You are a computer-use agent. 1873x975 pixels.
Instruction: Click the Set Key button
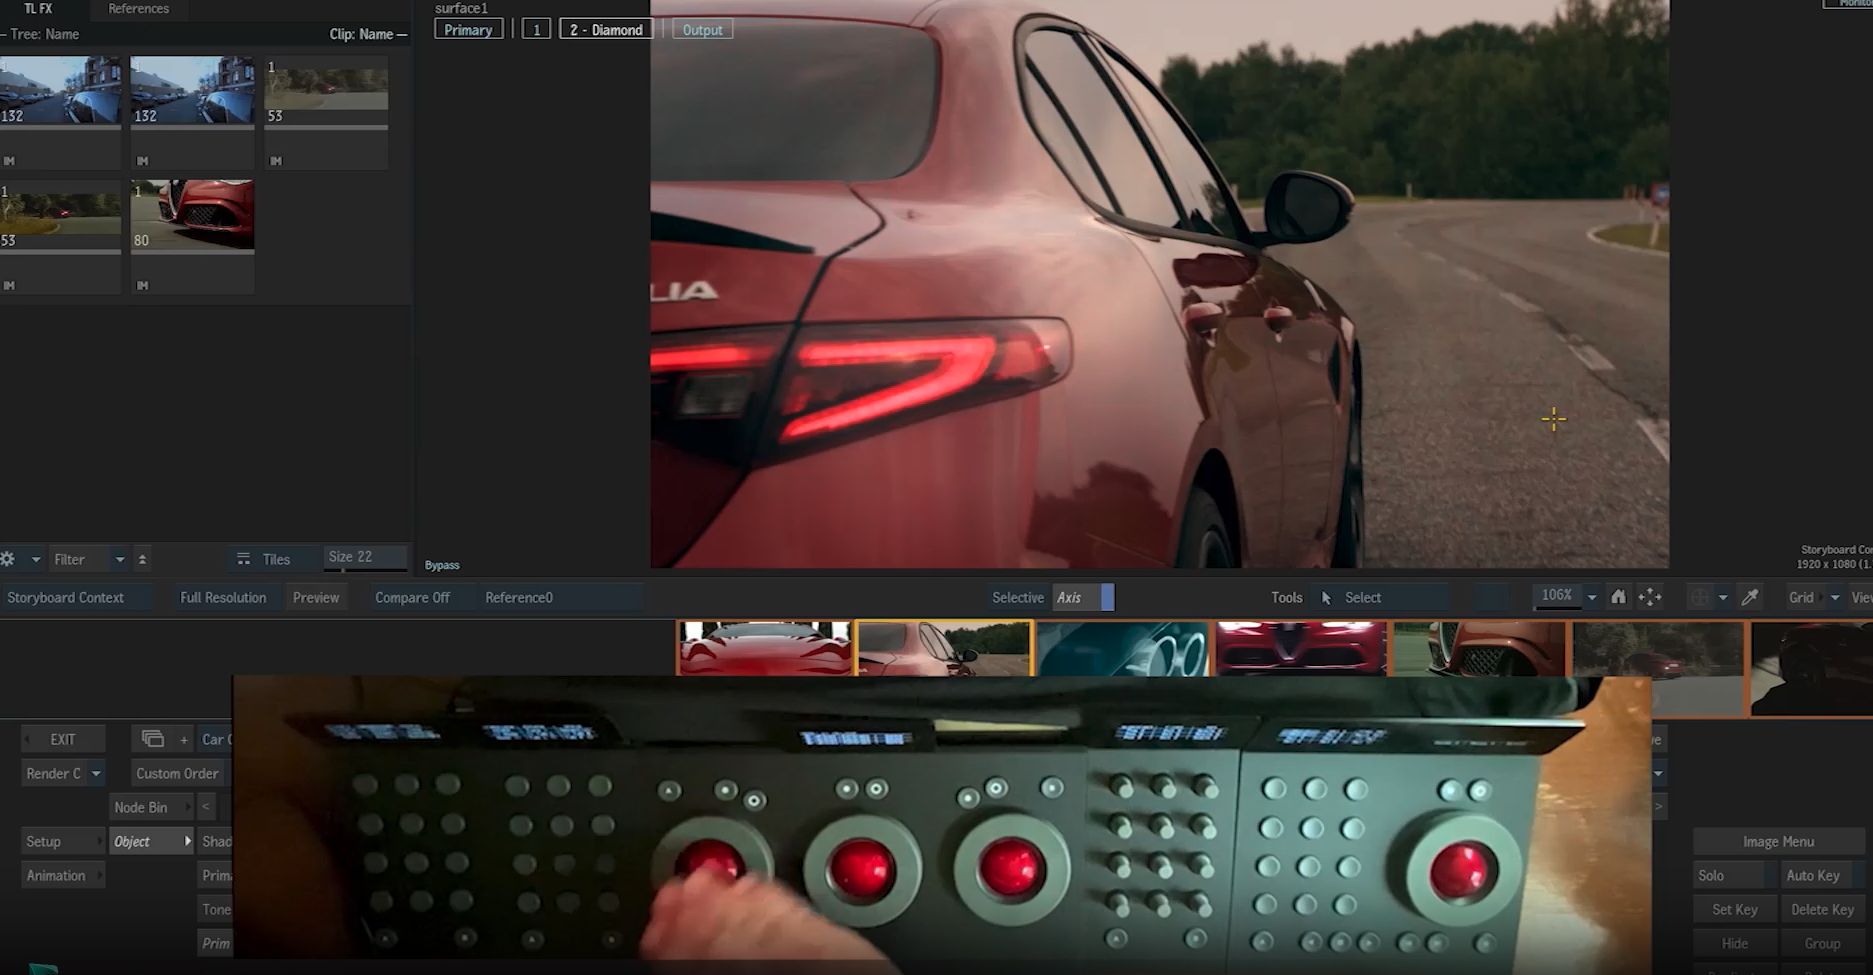point(1734,909)
